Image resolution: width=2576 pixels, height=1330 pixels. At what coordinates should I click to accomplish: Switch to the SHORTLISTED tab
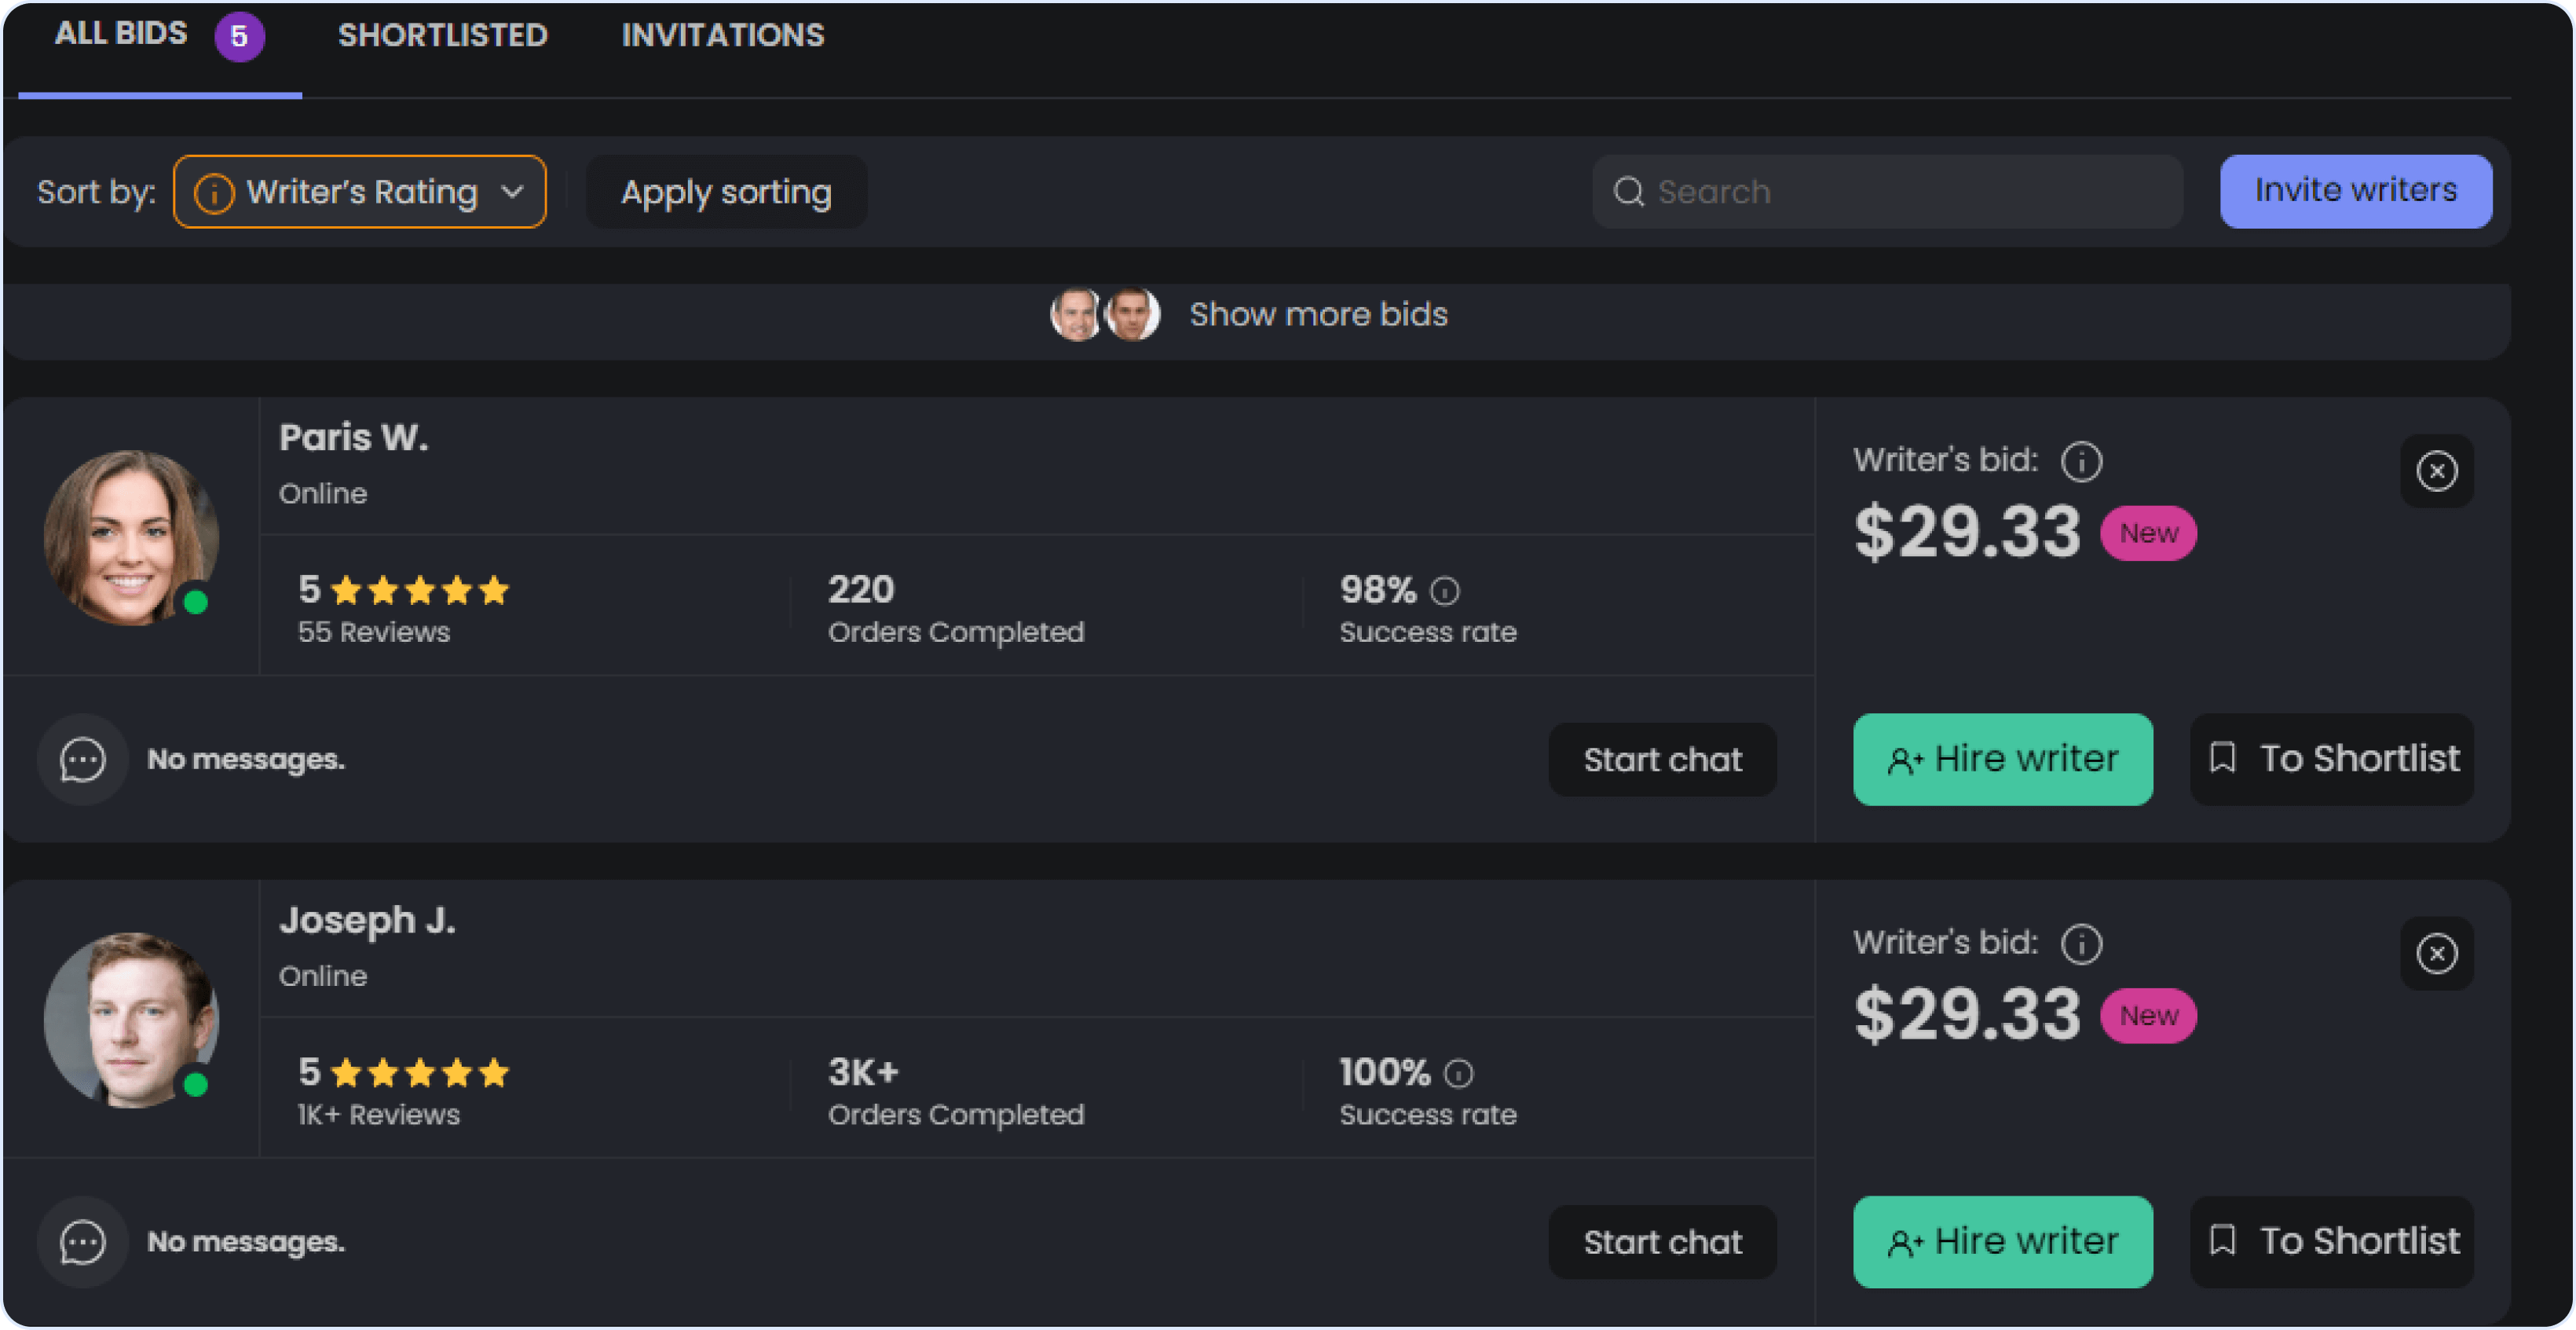click(x=443, y=35)
